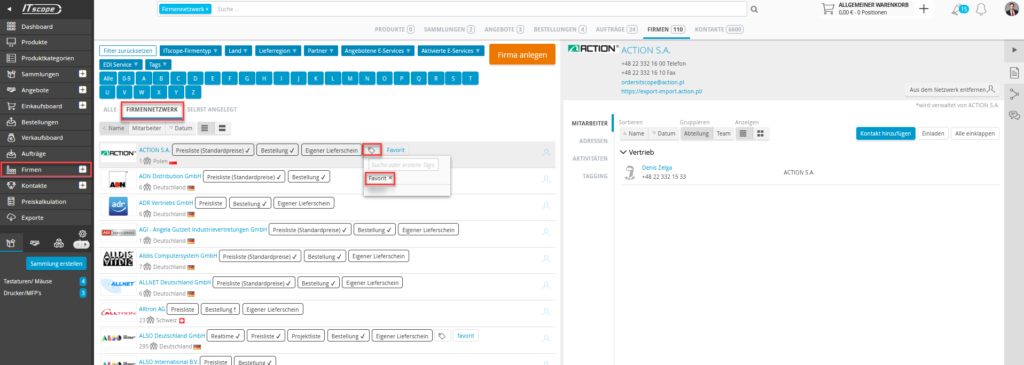Image resolution: width=1024 pixels, height=365 pixels.
Task: Sort company list by Mitarbeiter
Action: (x=146, y=128)
